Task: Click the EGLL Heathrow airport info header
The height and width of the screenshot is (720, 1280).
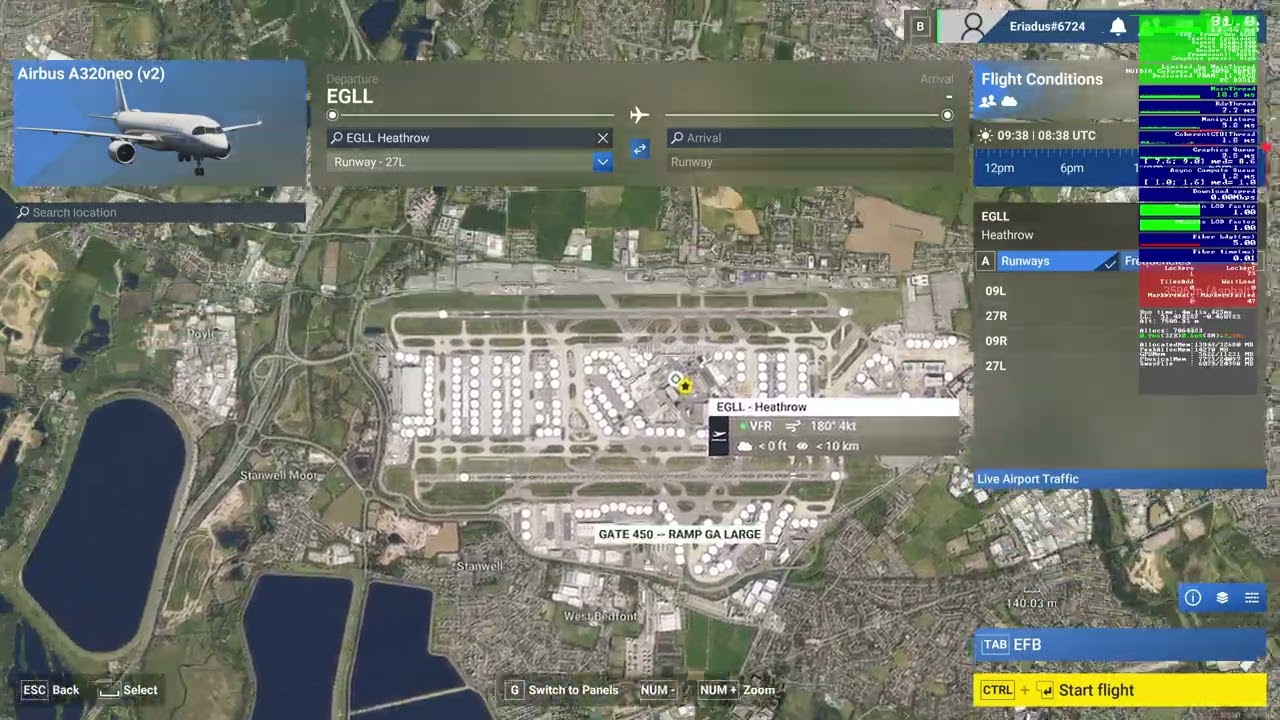Action: pyautogui.click(x=1007, y=226)
